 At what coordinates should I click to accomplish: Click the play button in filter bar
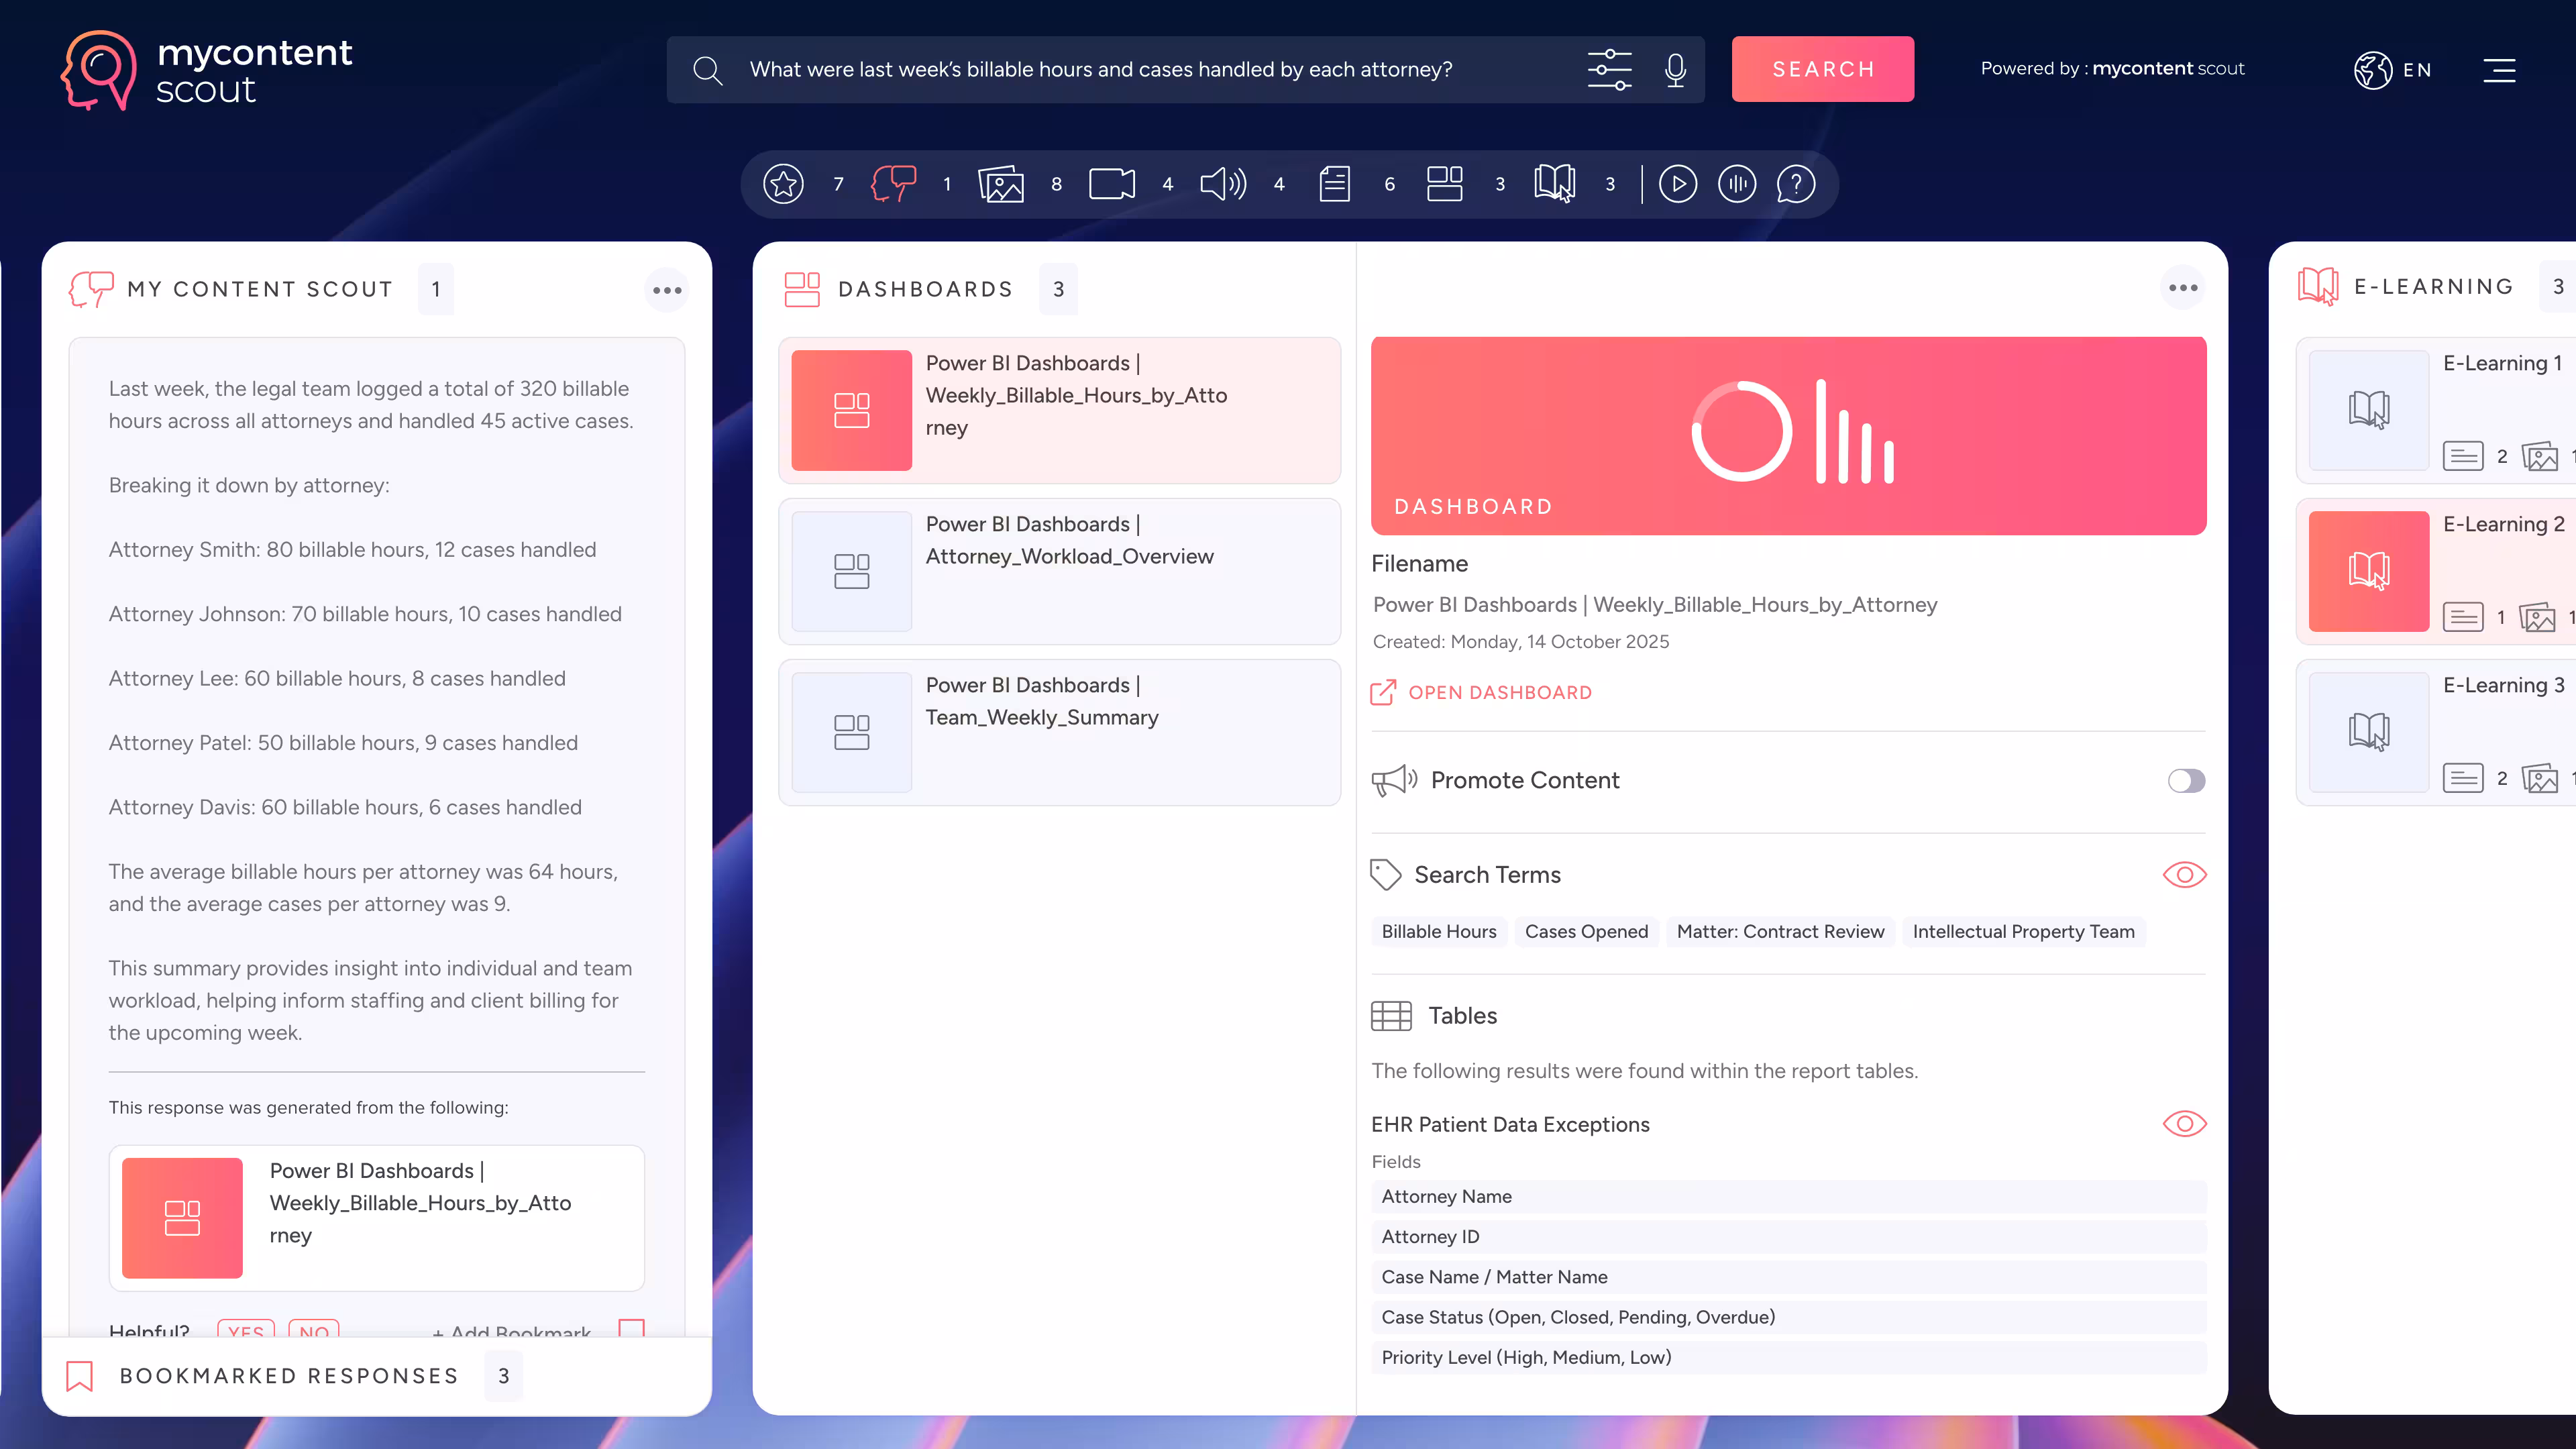pos(1678,184)
